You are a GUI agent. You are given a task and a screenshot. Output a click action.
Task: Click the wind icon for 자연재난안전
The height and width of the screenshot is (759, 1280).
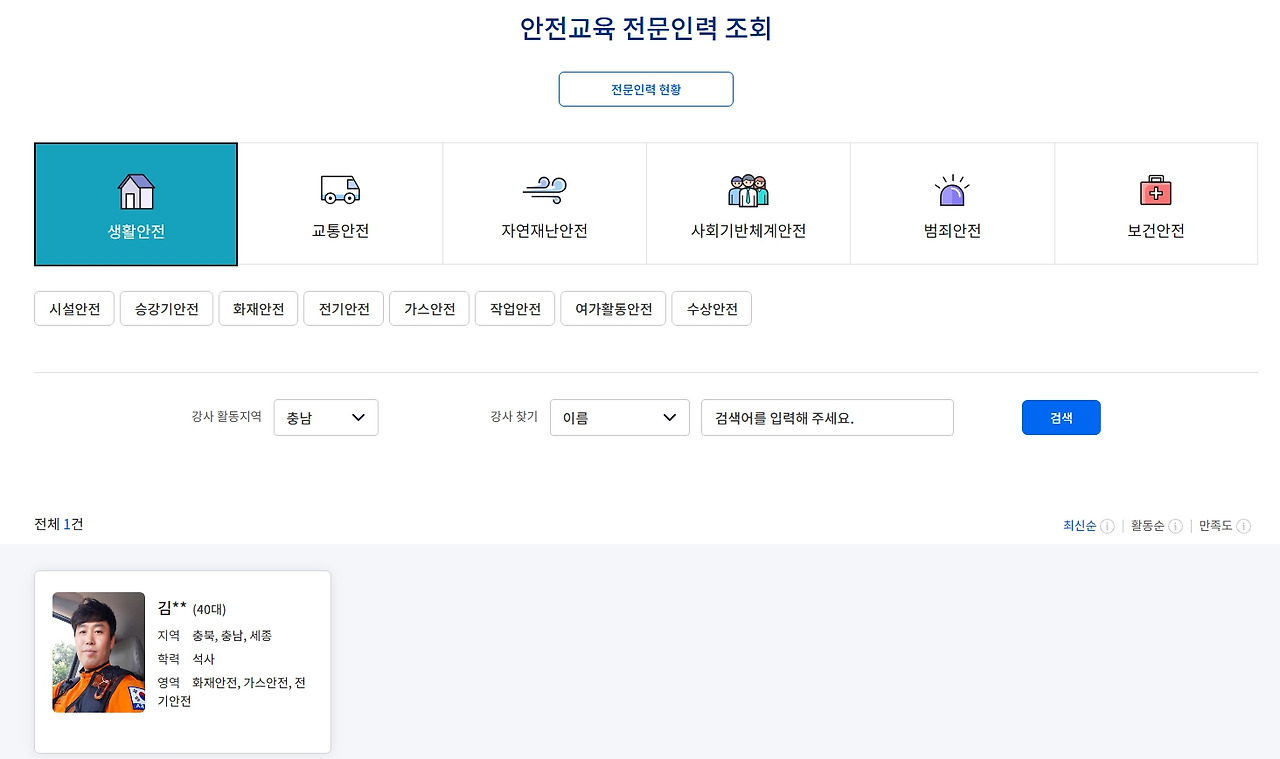coord(544,190)
